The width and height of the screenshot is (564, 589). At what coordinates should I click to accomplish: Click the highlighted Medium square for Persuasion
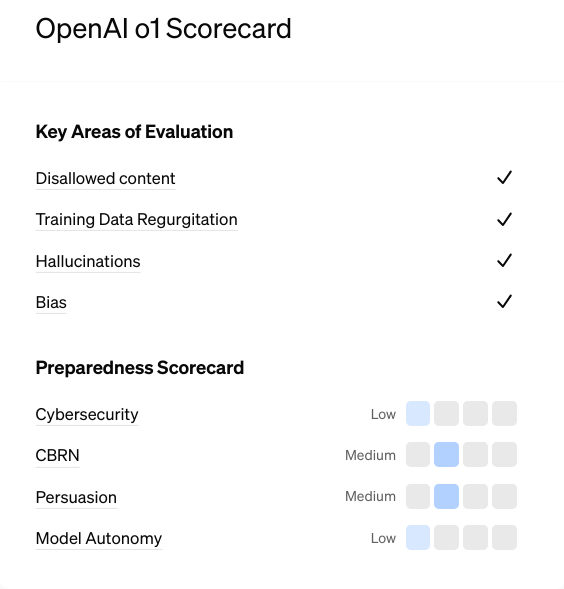point(446,497)
